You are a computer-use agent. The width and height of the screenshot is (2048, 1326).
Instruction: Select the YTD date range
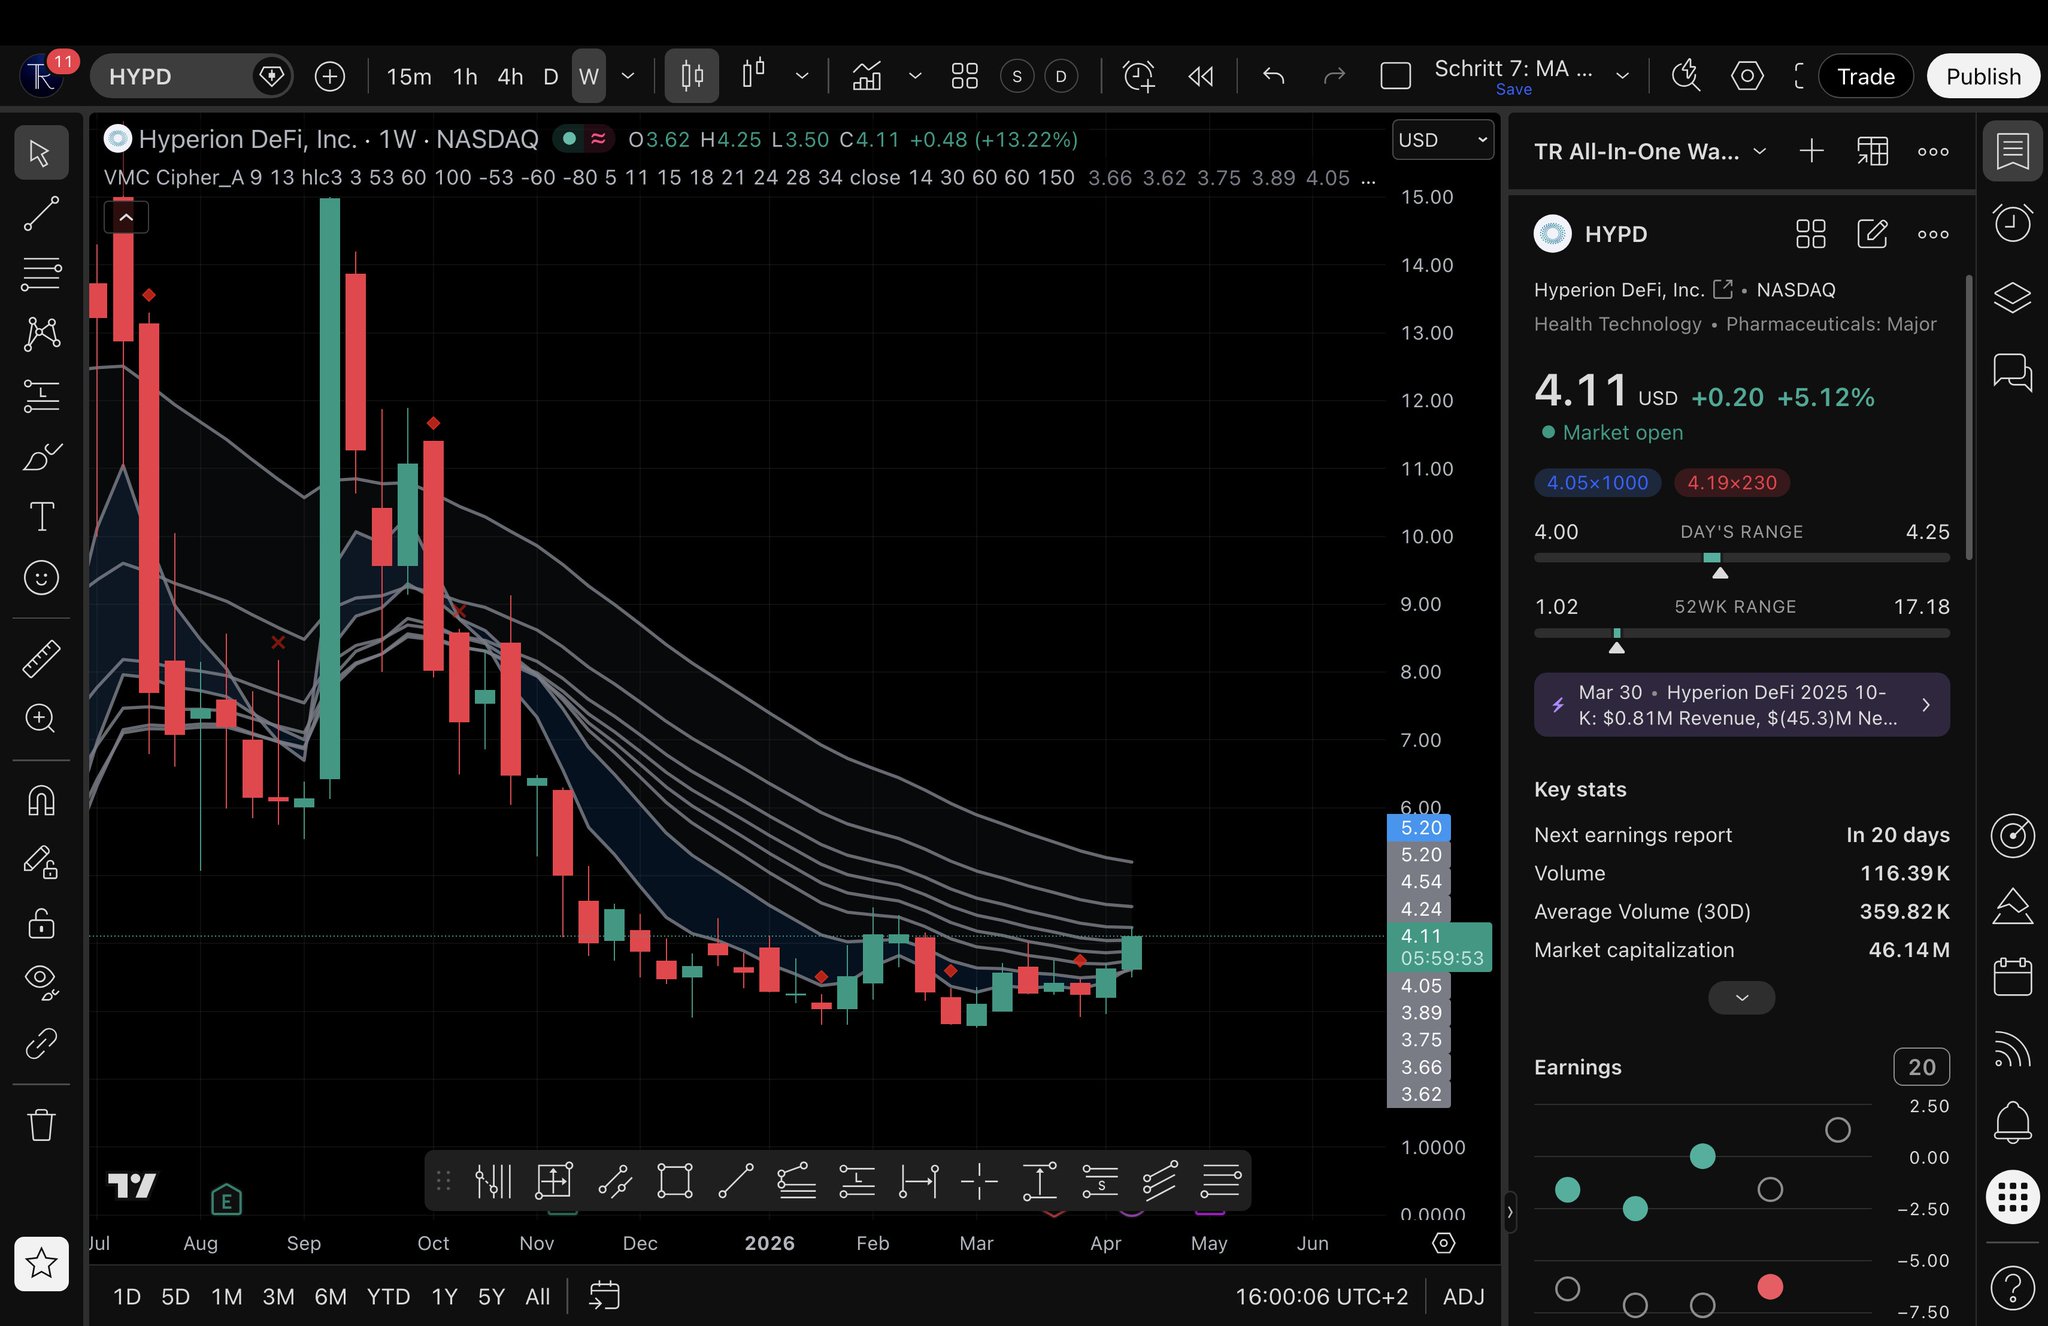[x=388, y=1297]
